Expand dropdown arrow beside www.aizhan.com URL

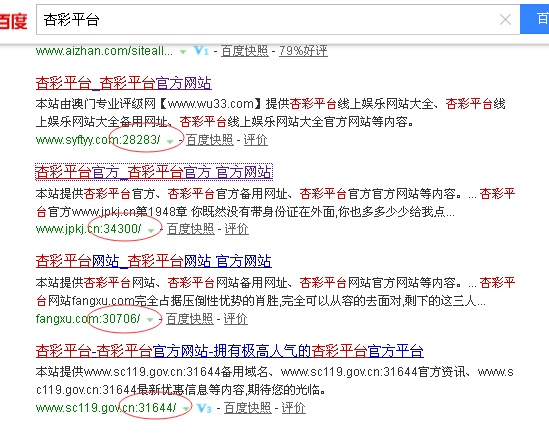pyautogui.click(x=182, y=52)
